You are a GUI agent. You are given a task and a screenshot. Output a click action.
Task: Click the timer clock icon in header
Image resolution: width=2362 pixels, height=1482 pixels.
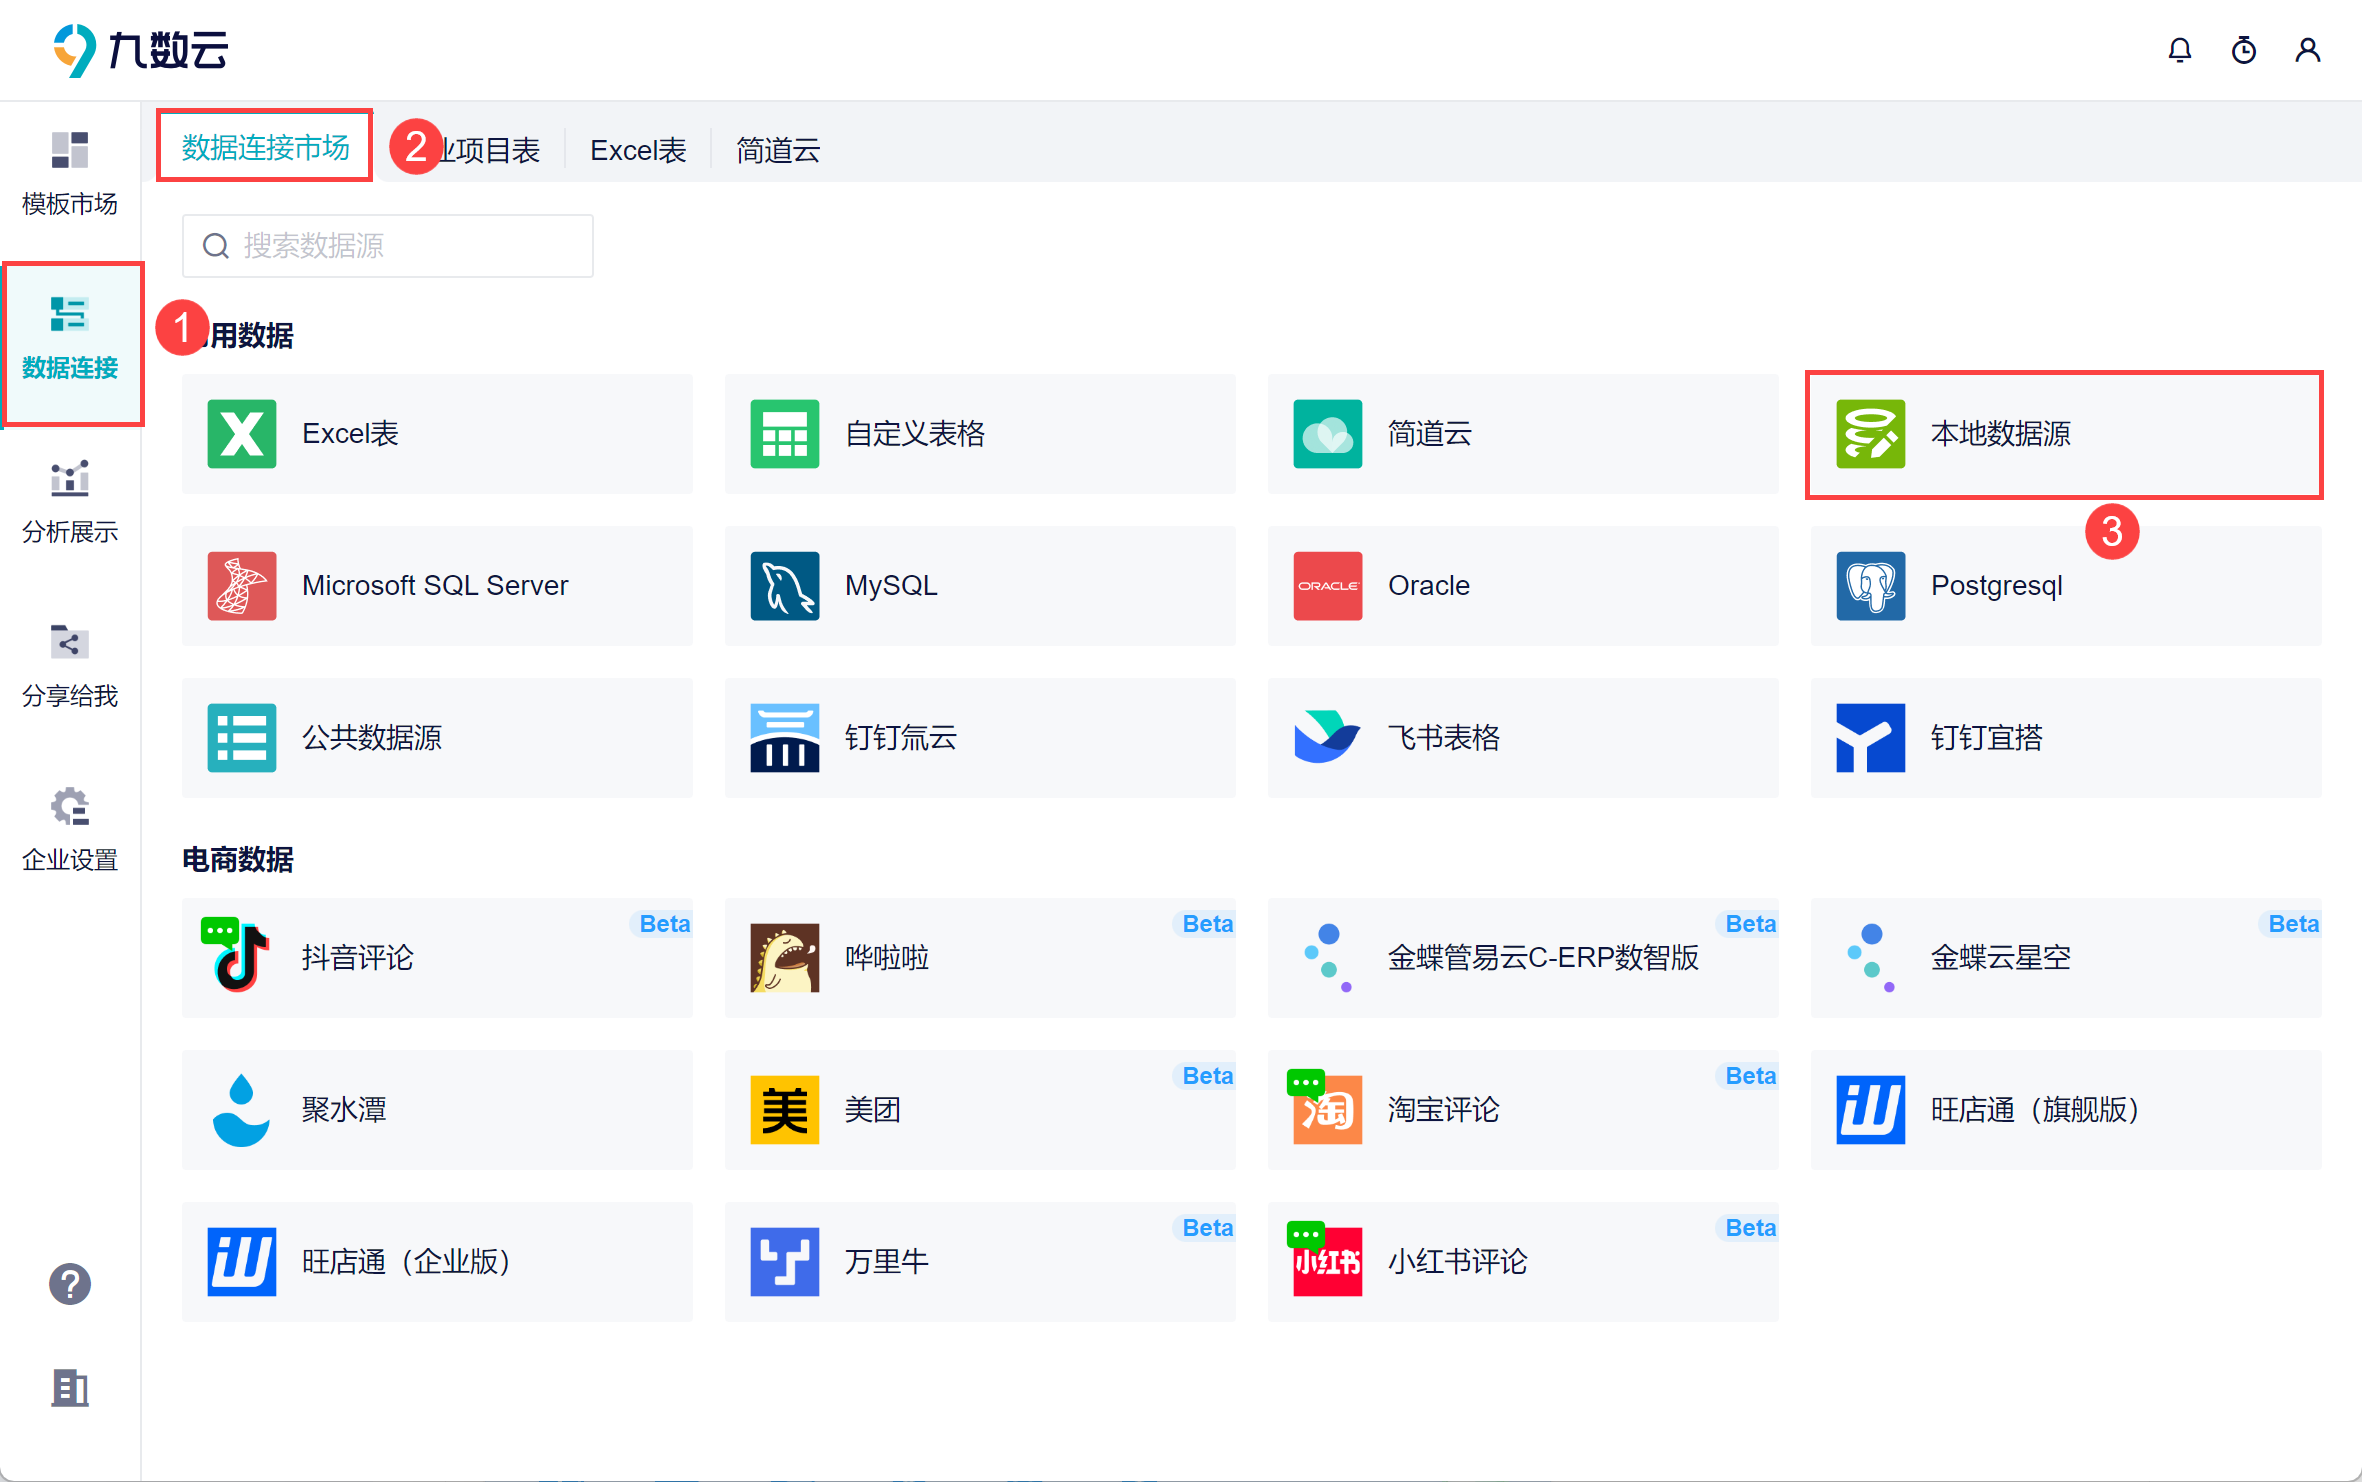tap(2243, 50)
